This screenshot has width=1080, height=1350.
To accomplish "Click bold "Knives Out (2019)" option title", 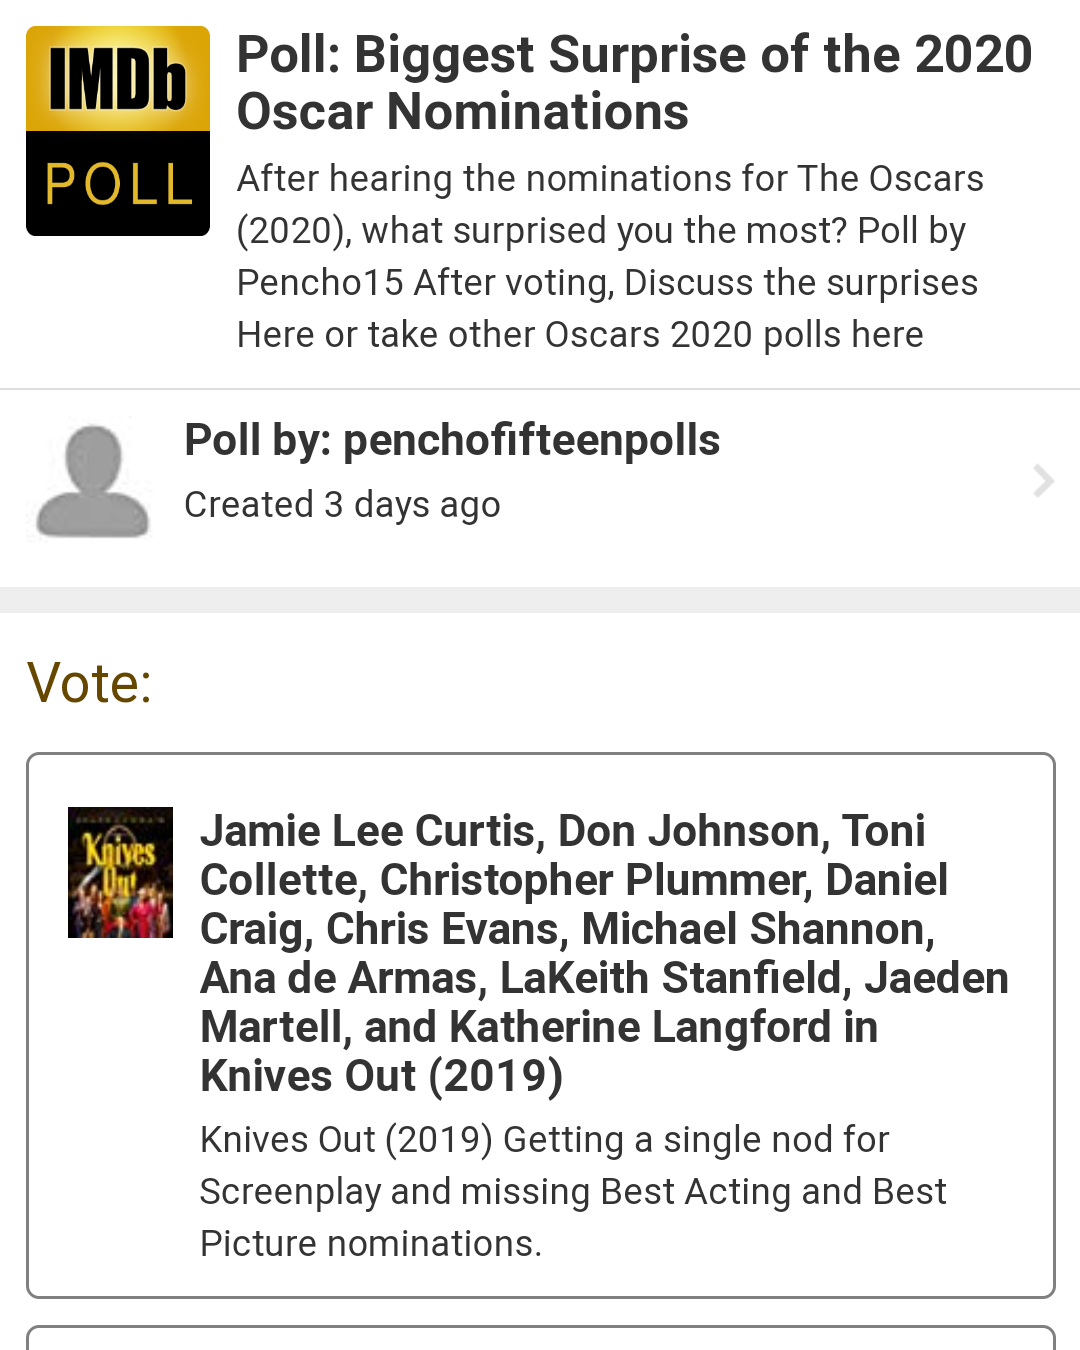I will tap(381, 1076).
